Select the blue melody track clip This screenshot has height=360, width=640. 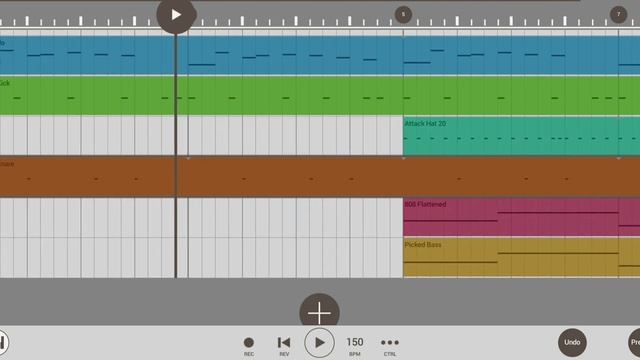tap(320, 56)
